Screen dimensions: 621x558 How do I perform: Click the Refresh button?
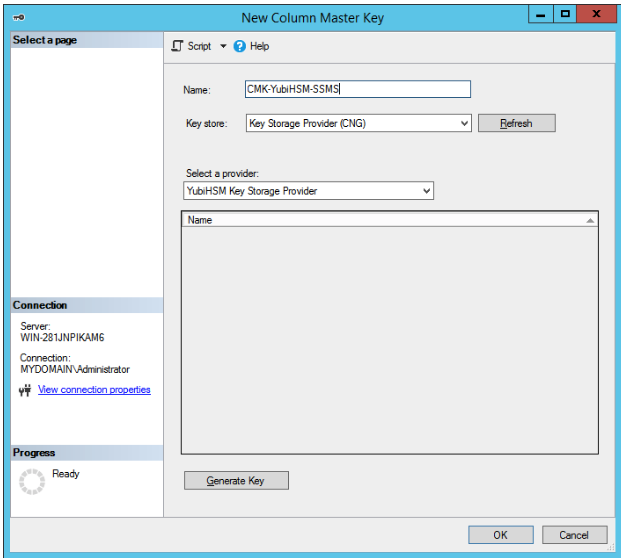point(516,123)
